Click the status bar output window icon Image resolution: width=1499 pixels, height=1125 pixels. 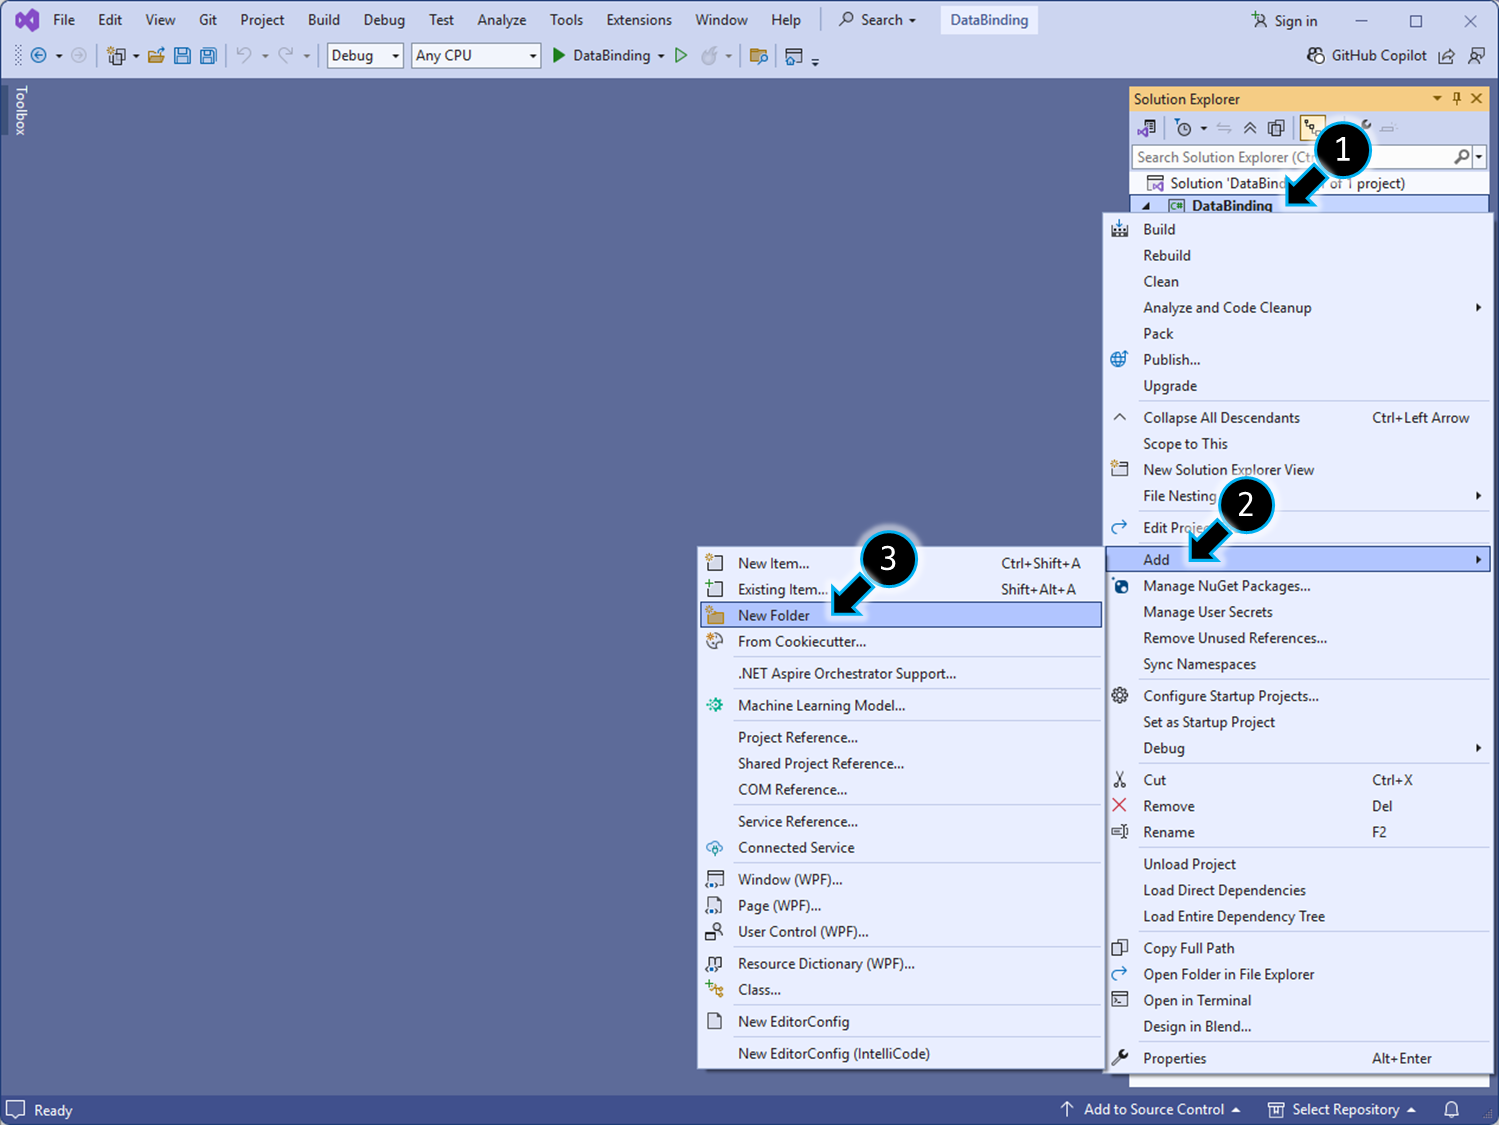(x=15, y=1110)
